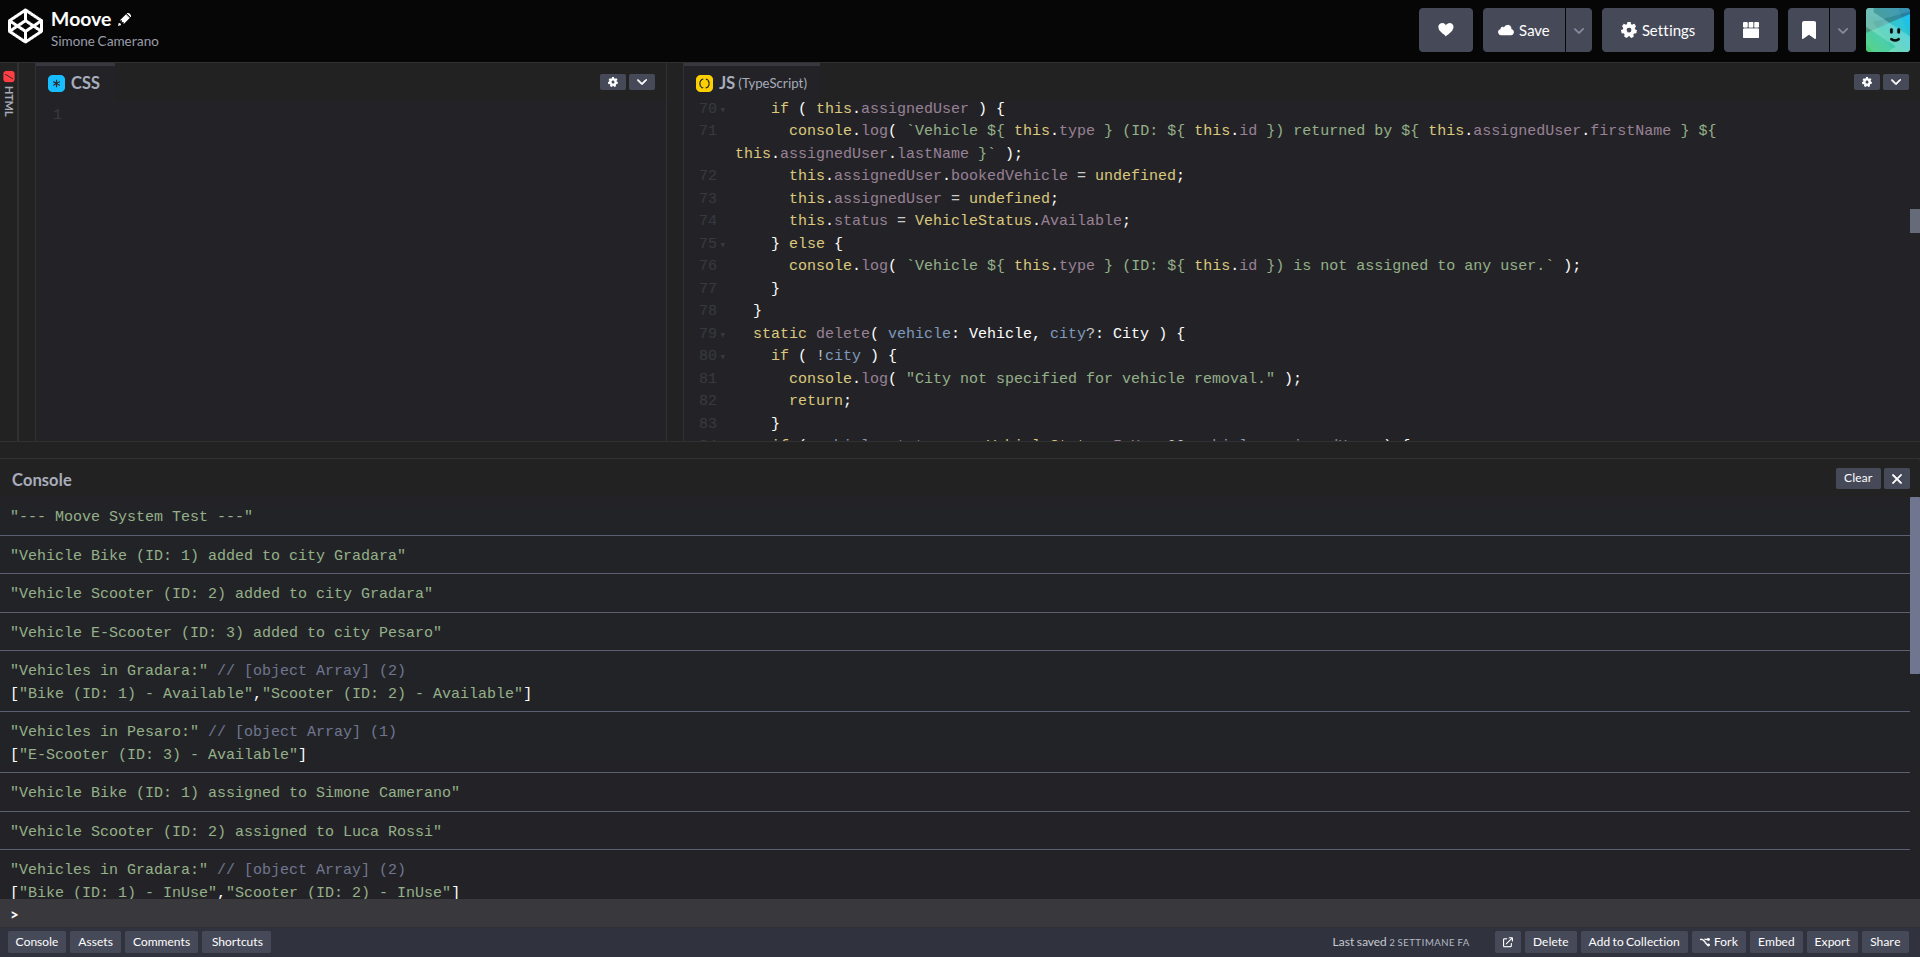Toggle the Console button in footer

[37, 942]
